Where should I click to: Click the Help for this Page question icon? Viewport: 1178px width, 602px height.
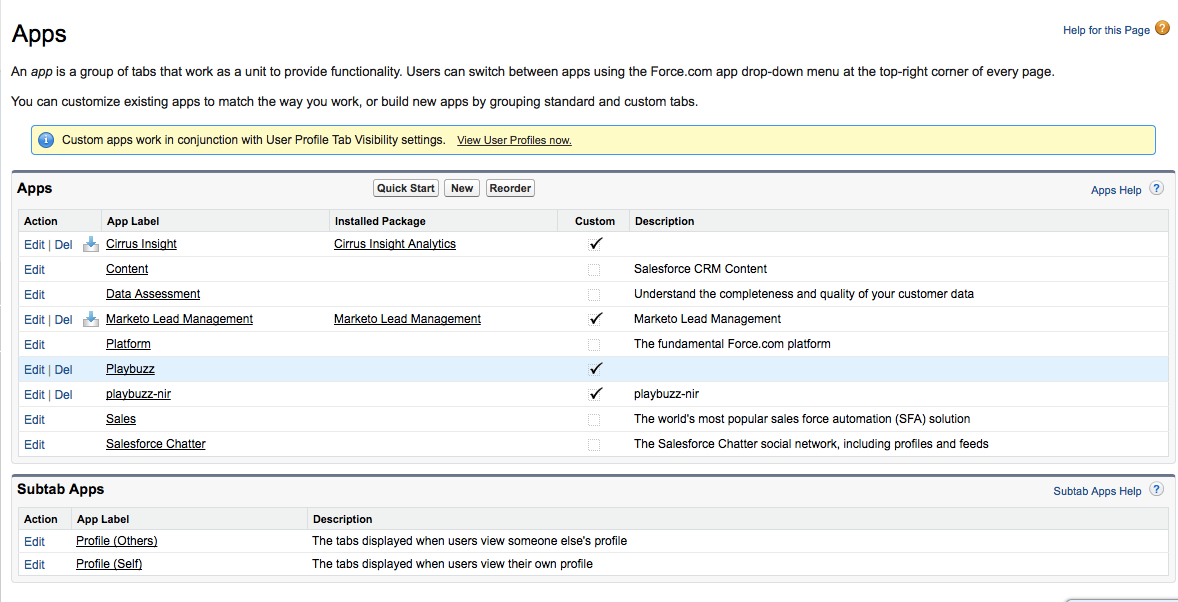pos(1162,29)
